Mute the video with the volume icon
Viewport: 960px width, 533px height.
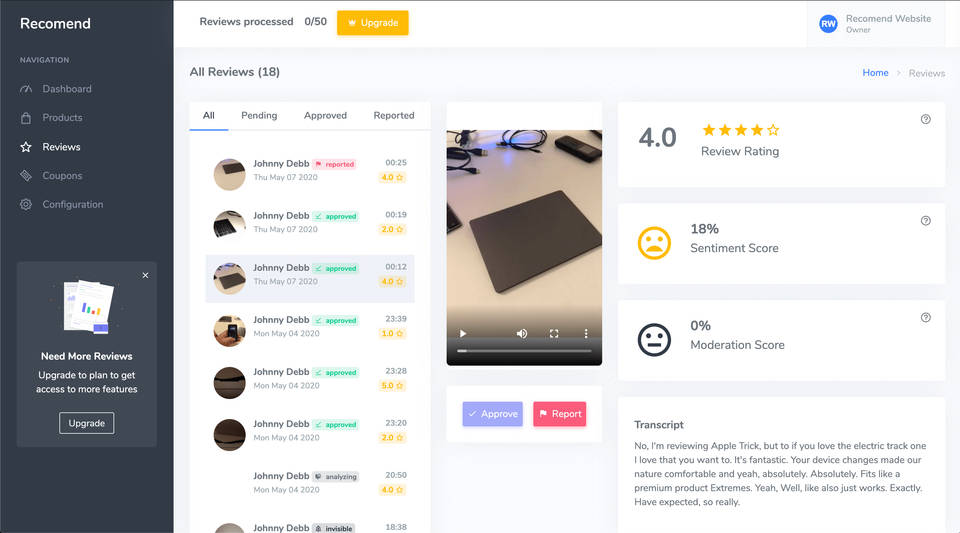tap(522, 334)
